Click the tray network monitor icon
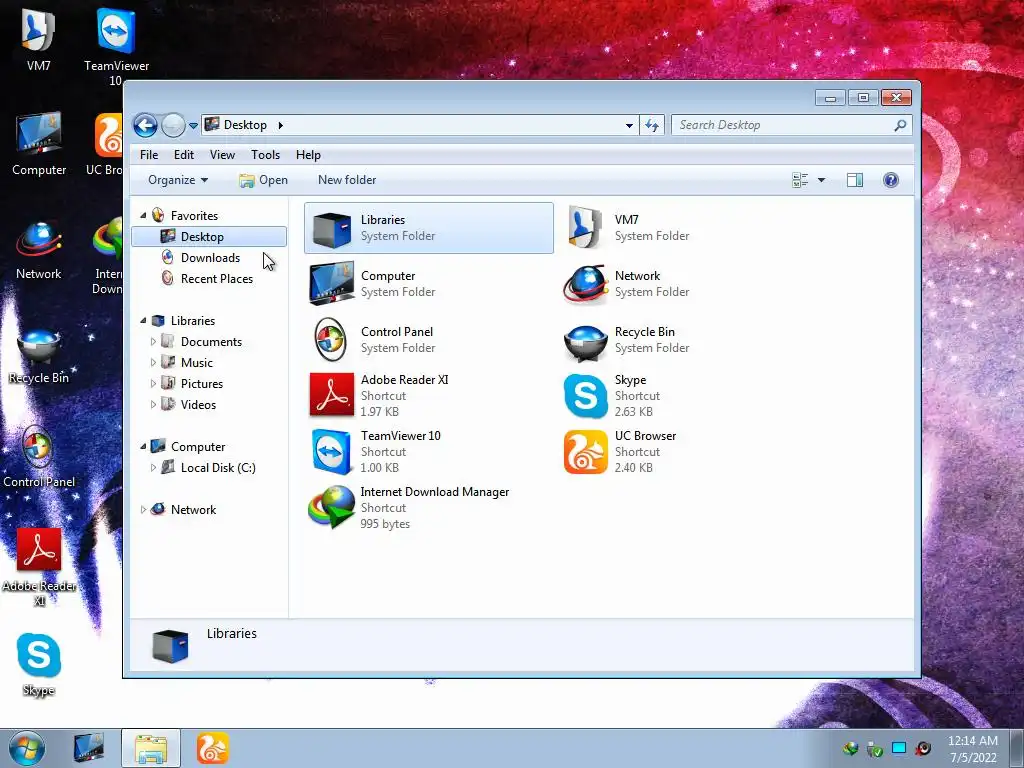 (x=899, y=748)
